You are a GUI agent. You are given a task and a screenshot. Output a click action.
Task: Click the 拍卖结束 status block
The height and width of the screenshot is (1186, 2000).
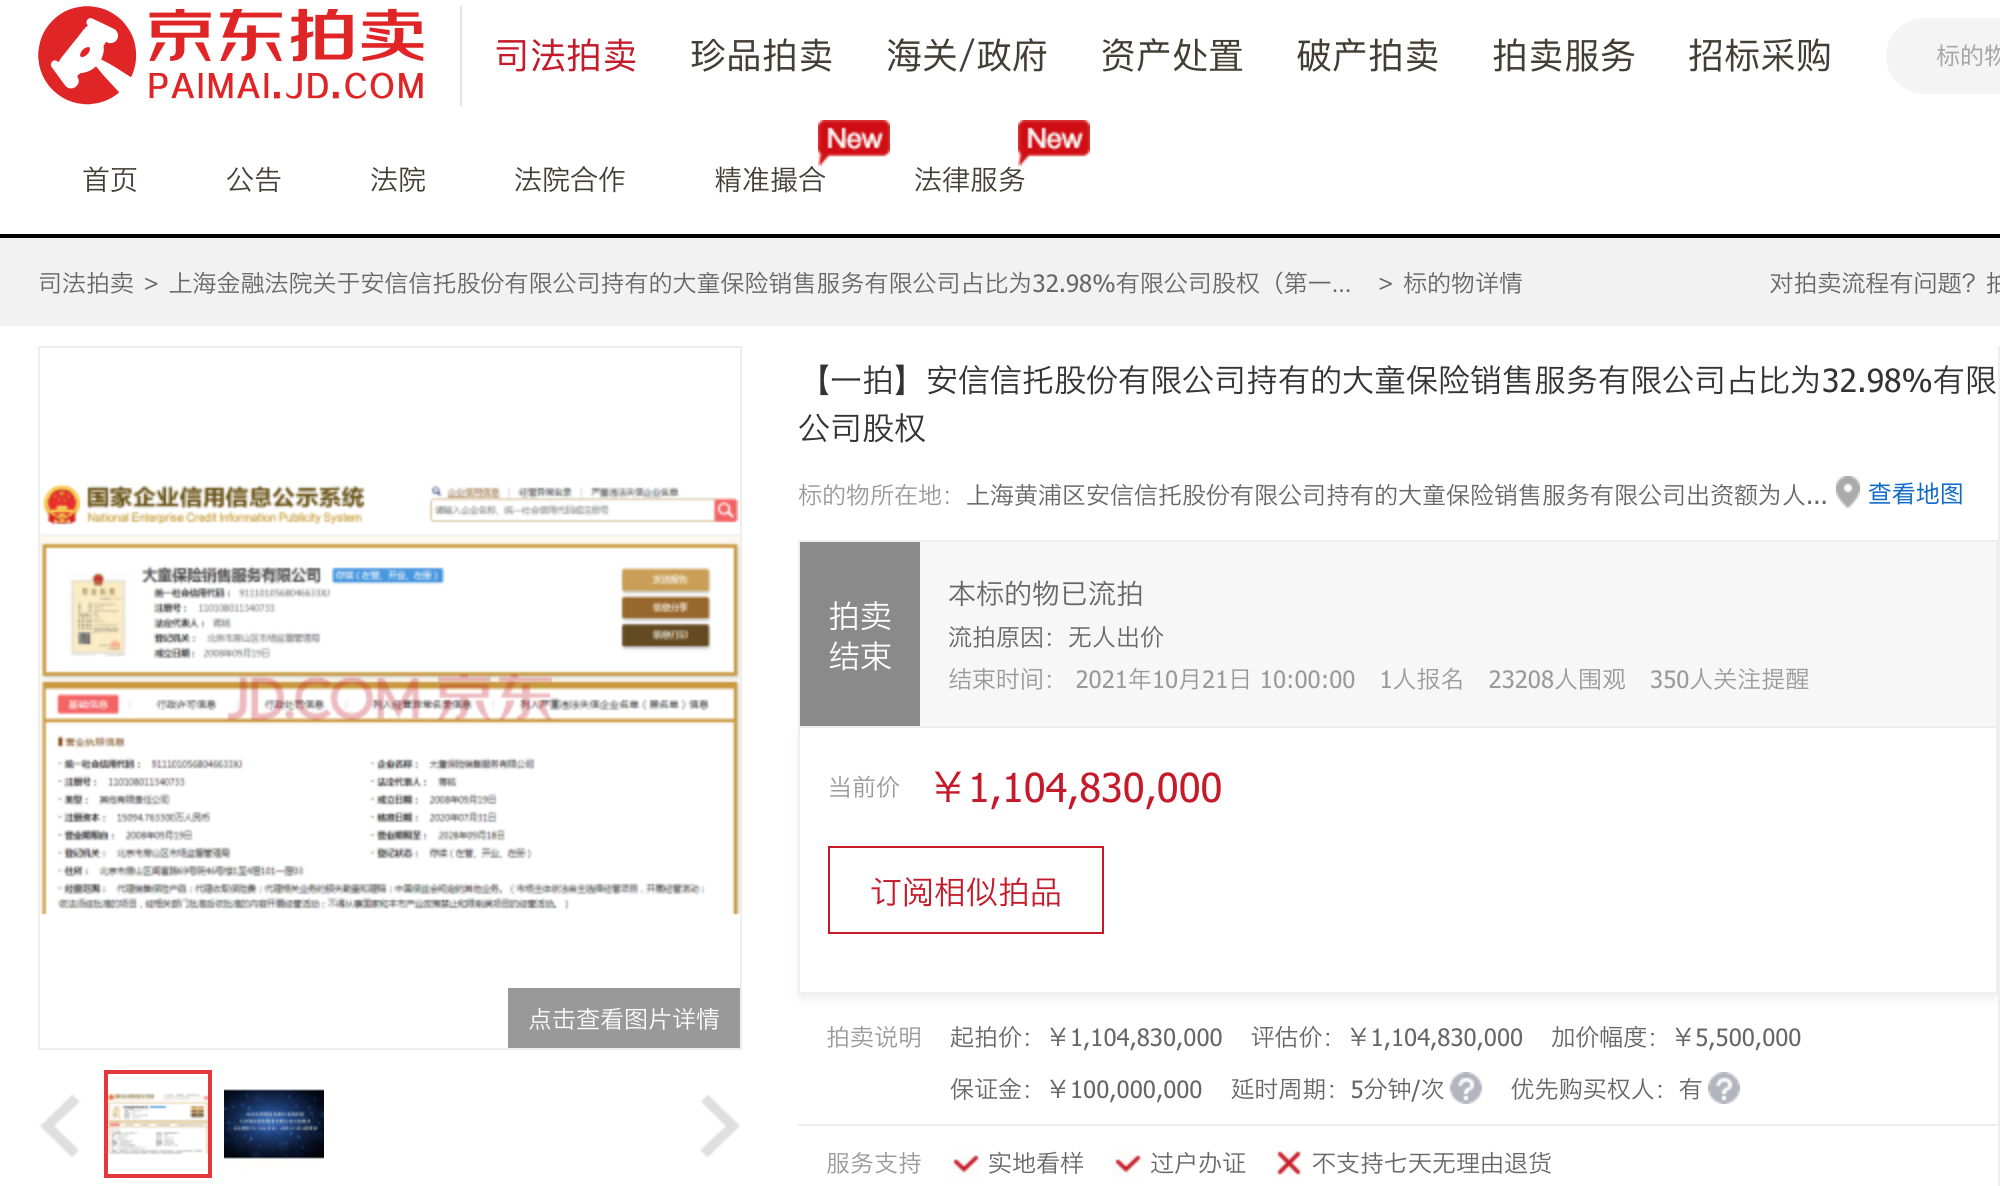pyautogui.click(x=859, y=634)
